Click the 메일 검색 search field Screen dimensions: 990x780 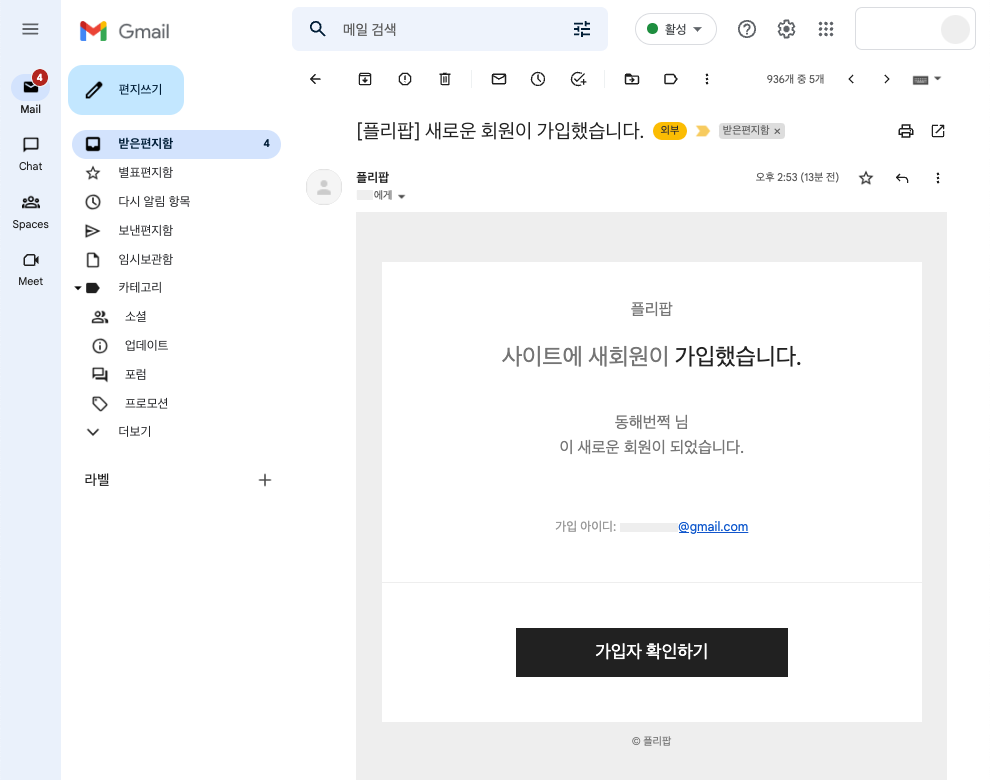(450, 29)
